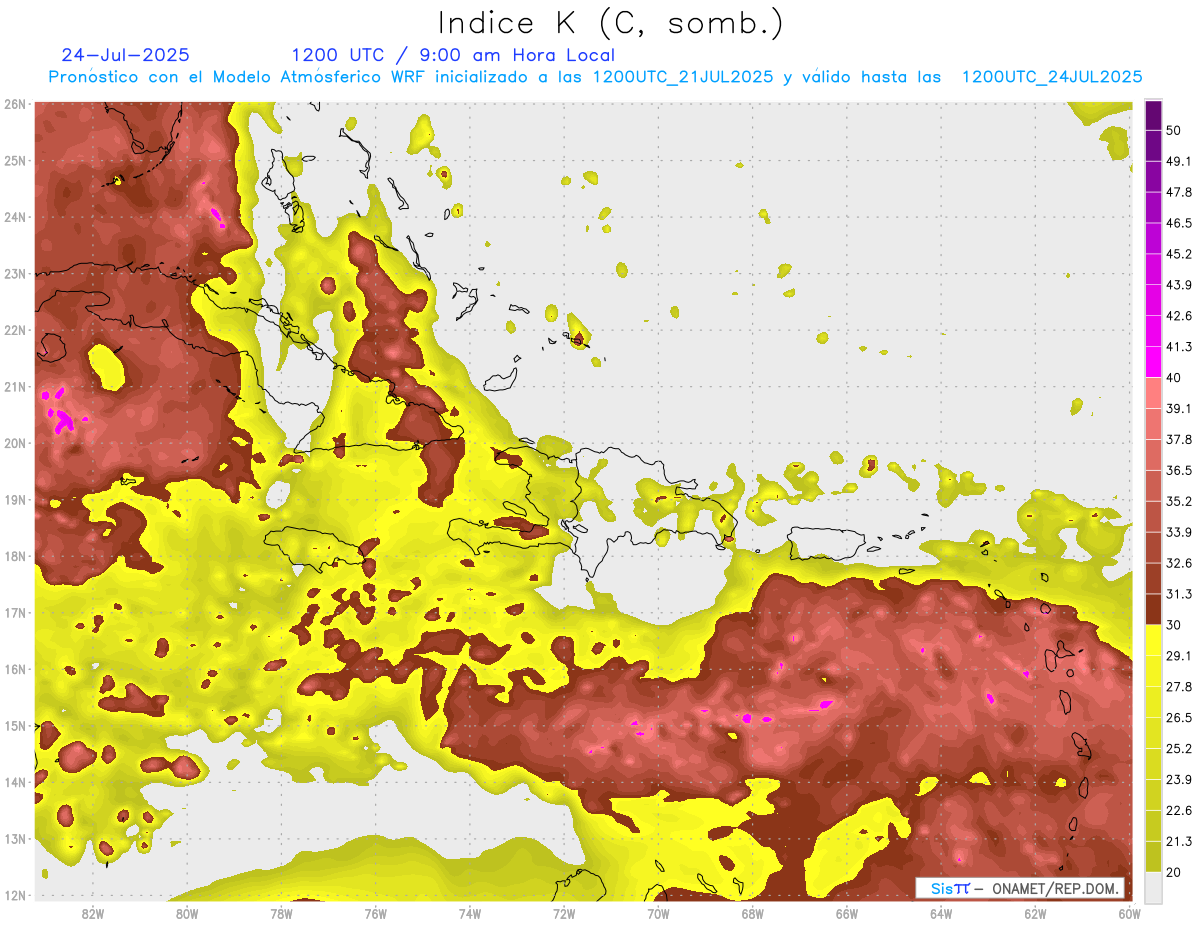Click colorbar value '31.3'
This screenshot has height=927, width=1200.
point(1179,594)
